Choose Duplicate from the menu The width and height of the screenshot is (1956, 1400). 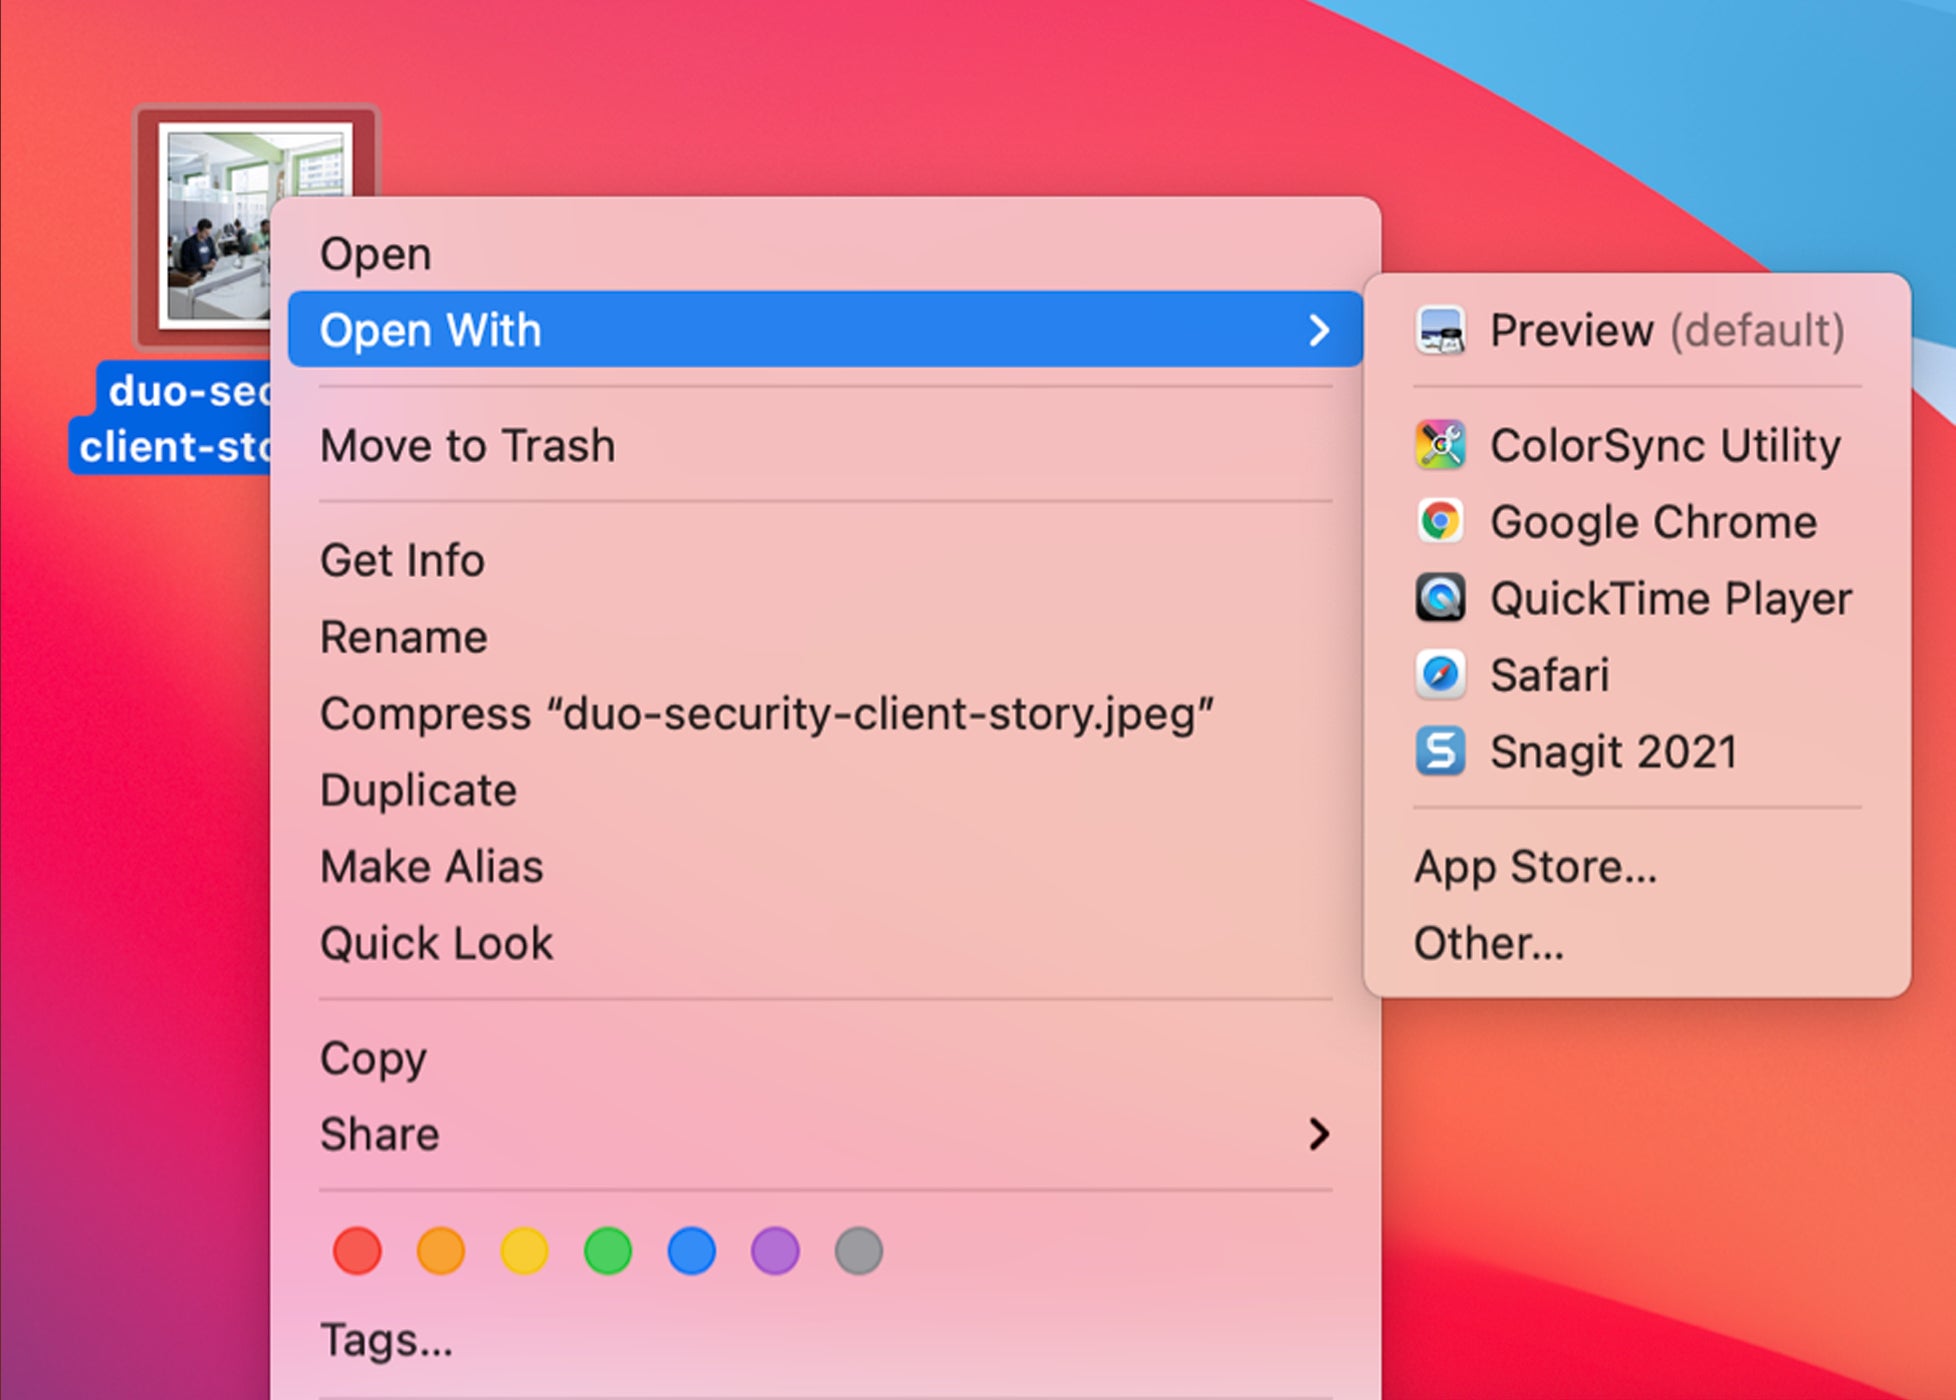[x=825, y=790]
